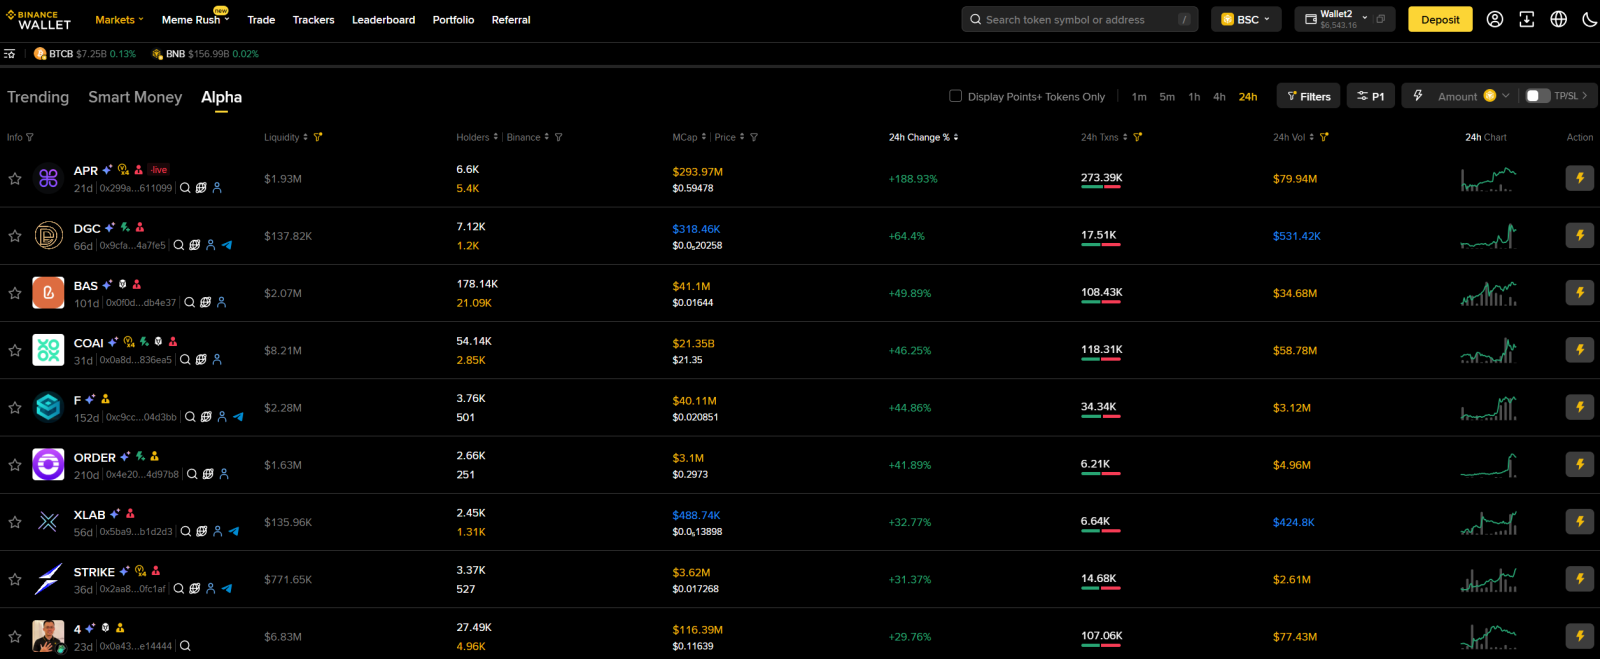1600x659 pixels.
Task: Mark COAI as favorite
Action: coord(15,350)
